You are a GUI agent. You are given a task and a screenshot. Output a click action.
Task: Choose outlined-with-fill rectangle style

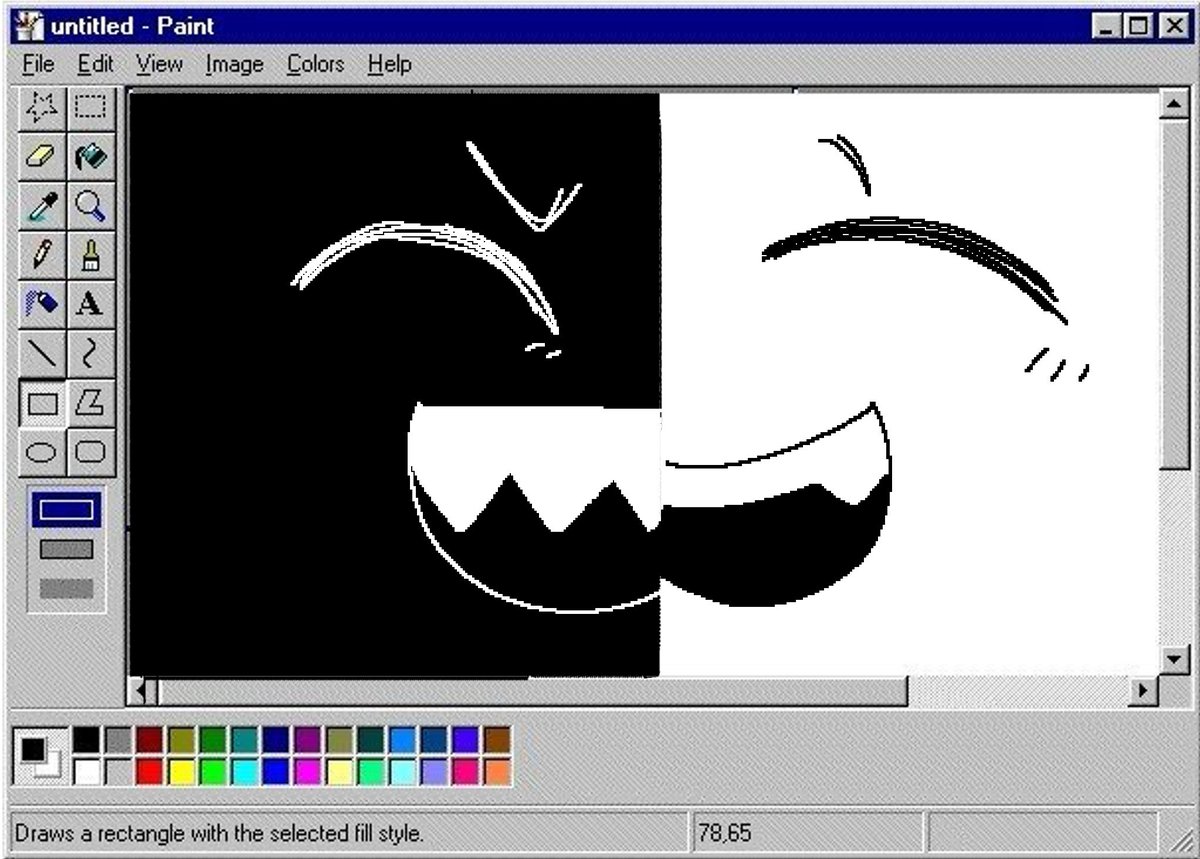[x=66, y=549]
